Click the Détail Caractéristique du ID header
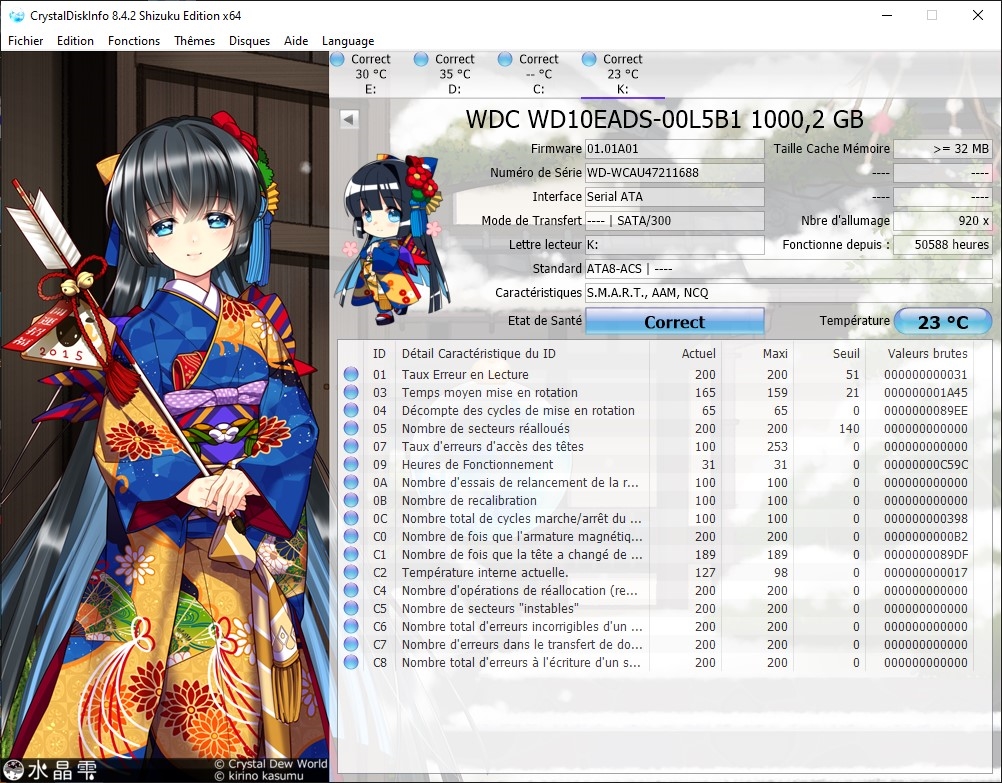The image size is (1002, 783). tap(479, 353)
